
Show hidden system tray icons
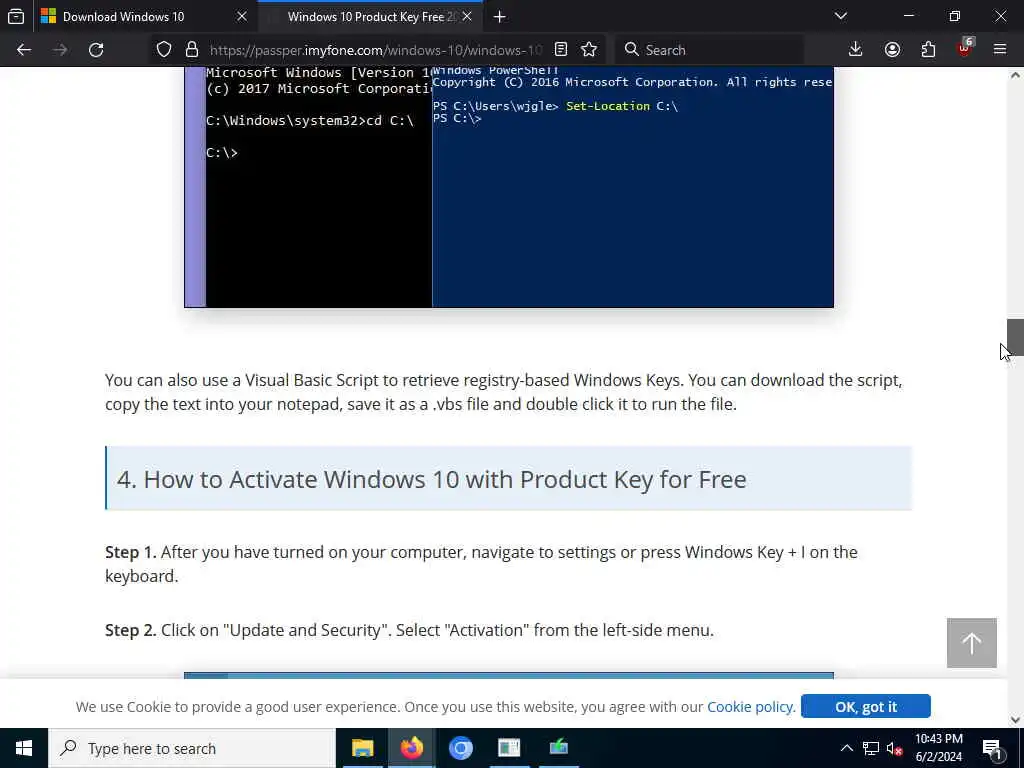click(x=846, y=748)
